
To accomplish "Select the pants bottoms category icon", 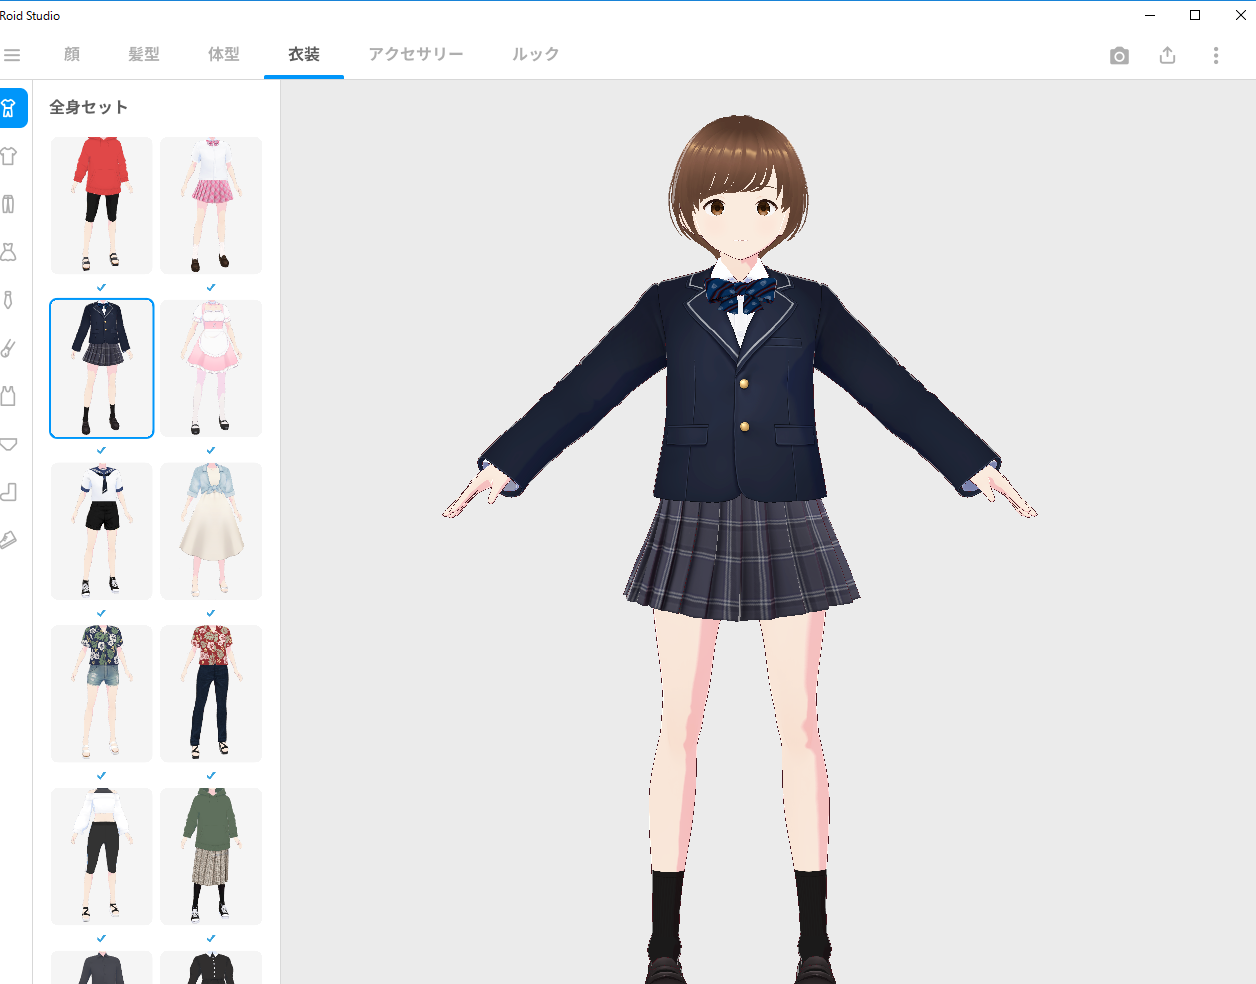I will [x=9, y=204].
